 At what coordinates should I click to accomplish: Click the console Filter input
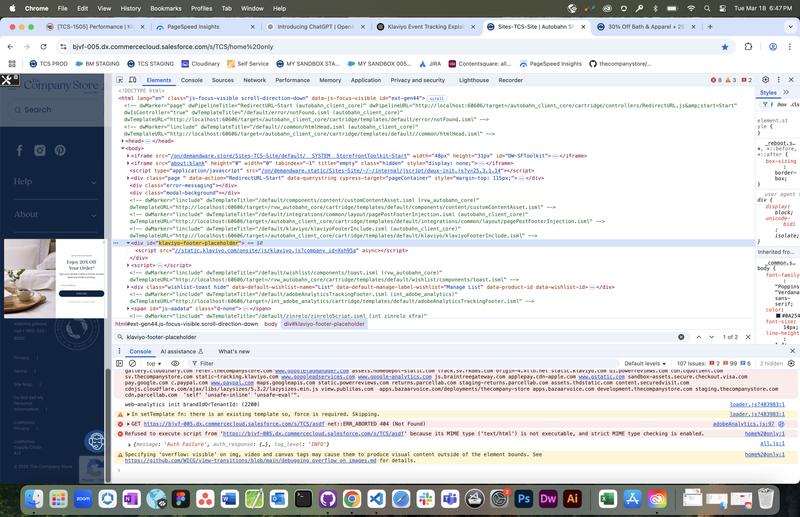pos(403,363)
